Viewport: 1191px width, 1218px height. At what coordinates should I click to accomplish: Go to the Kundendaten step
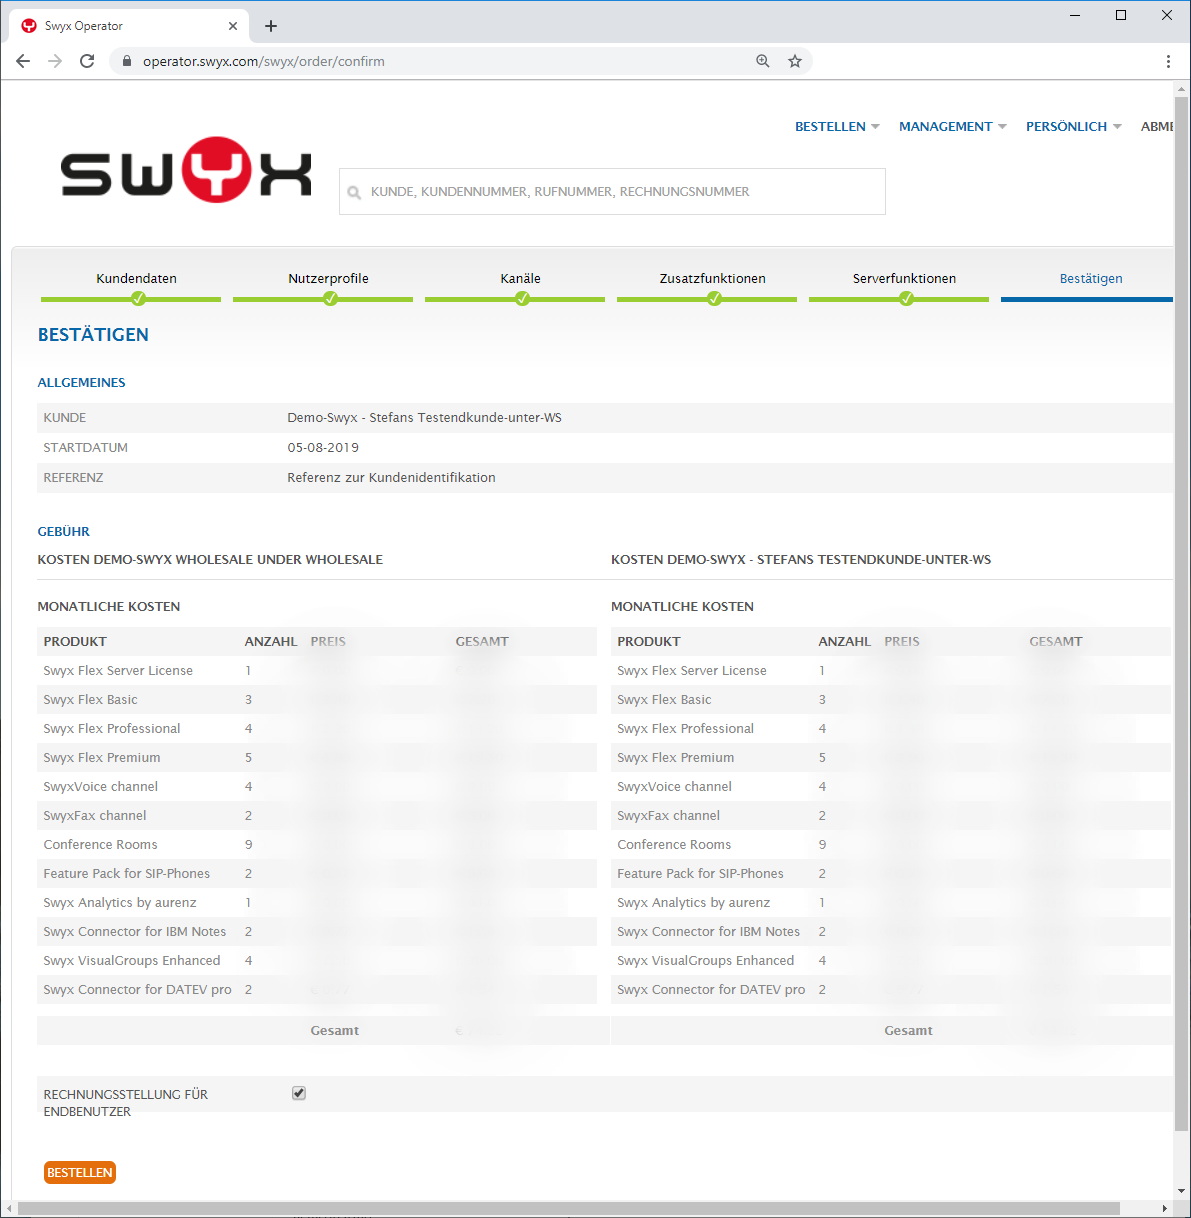coord(136,278)
